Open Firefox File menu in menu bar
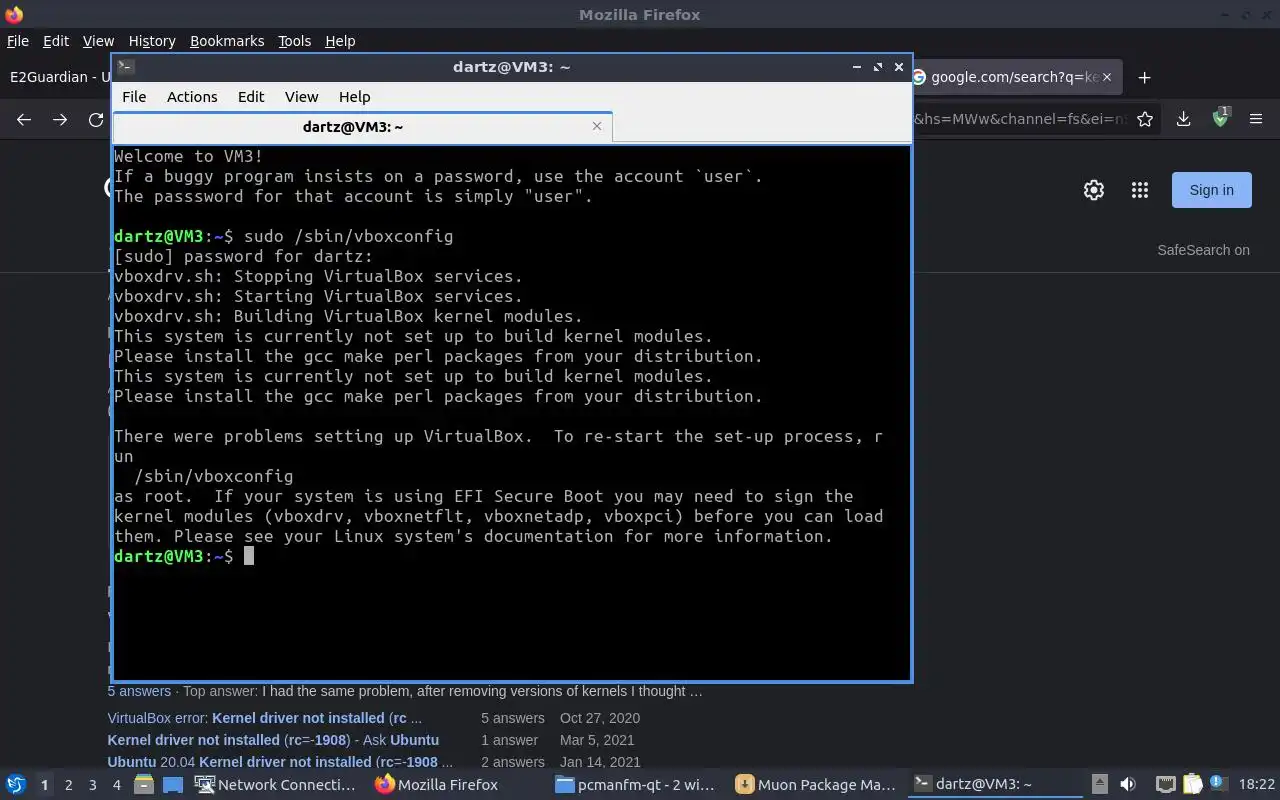1280x800 pixels. point(18,41)
